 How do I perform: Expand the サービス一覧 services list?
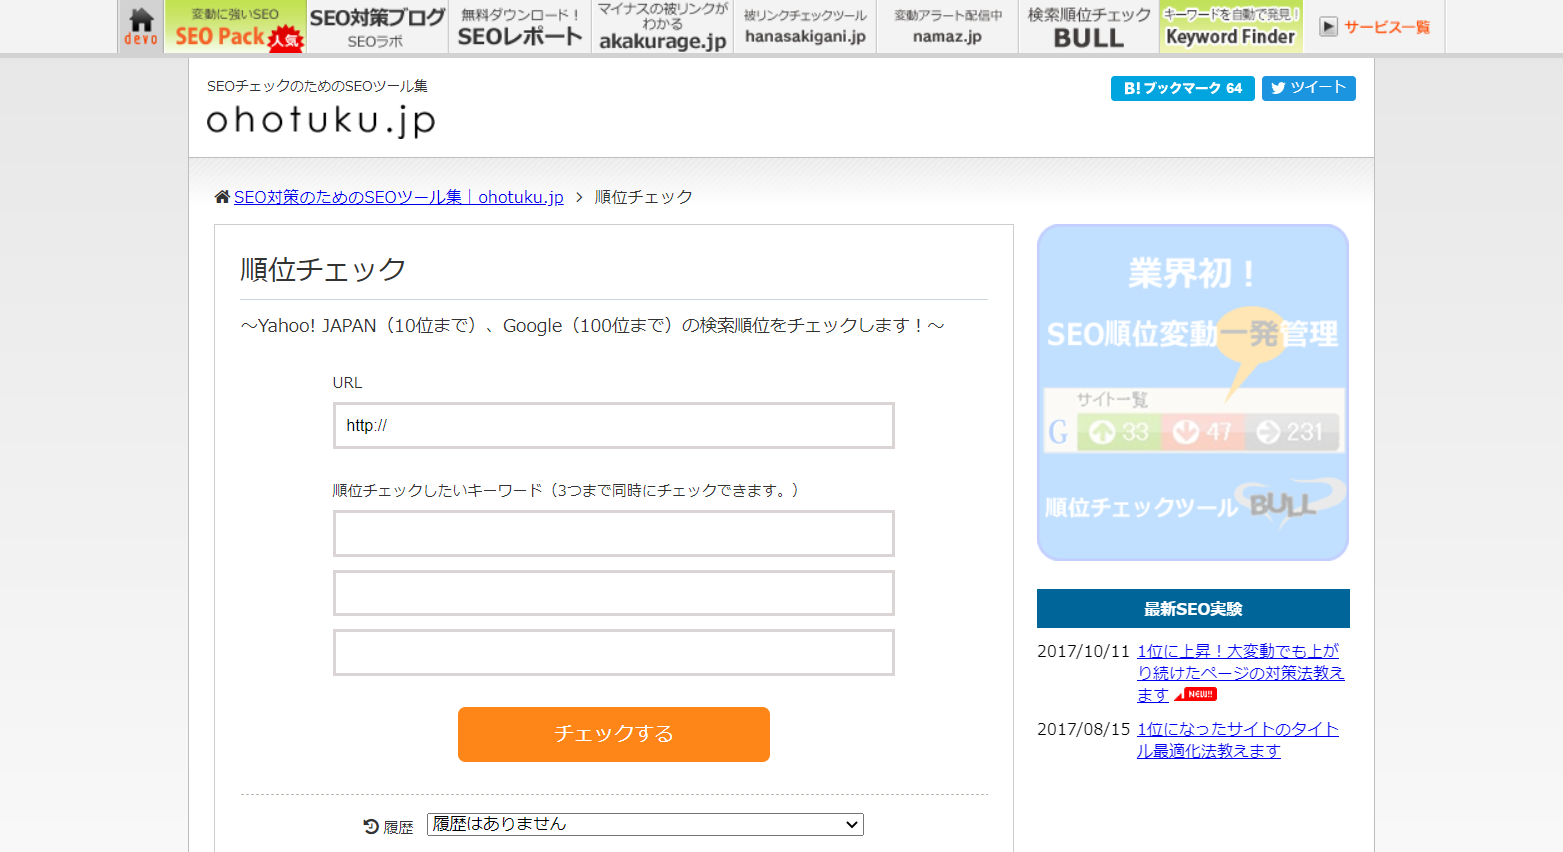tap(1375, 27)
